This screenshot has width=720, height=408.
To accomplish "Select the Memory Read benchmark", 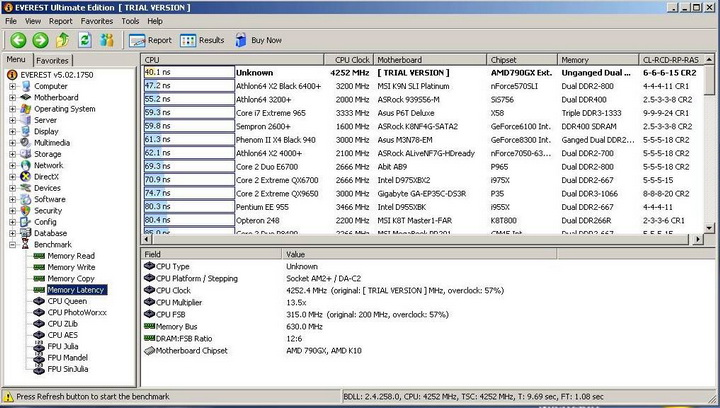I will pyautogui.click(x=71, y=256).
